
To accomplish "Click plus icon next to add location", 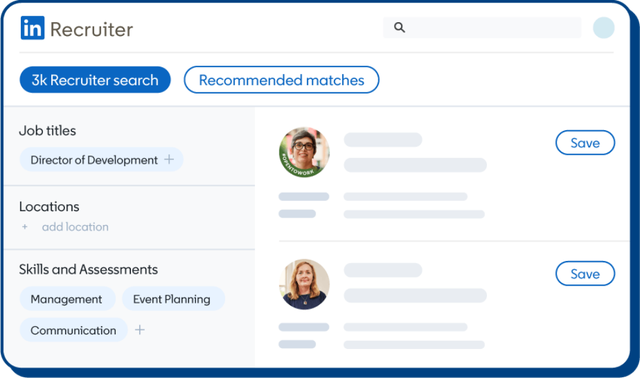I will coord(25,227).
